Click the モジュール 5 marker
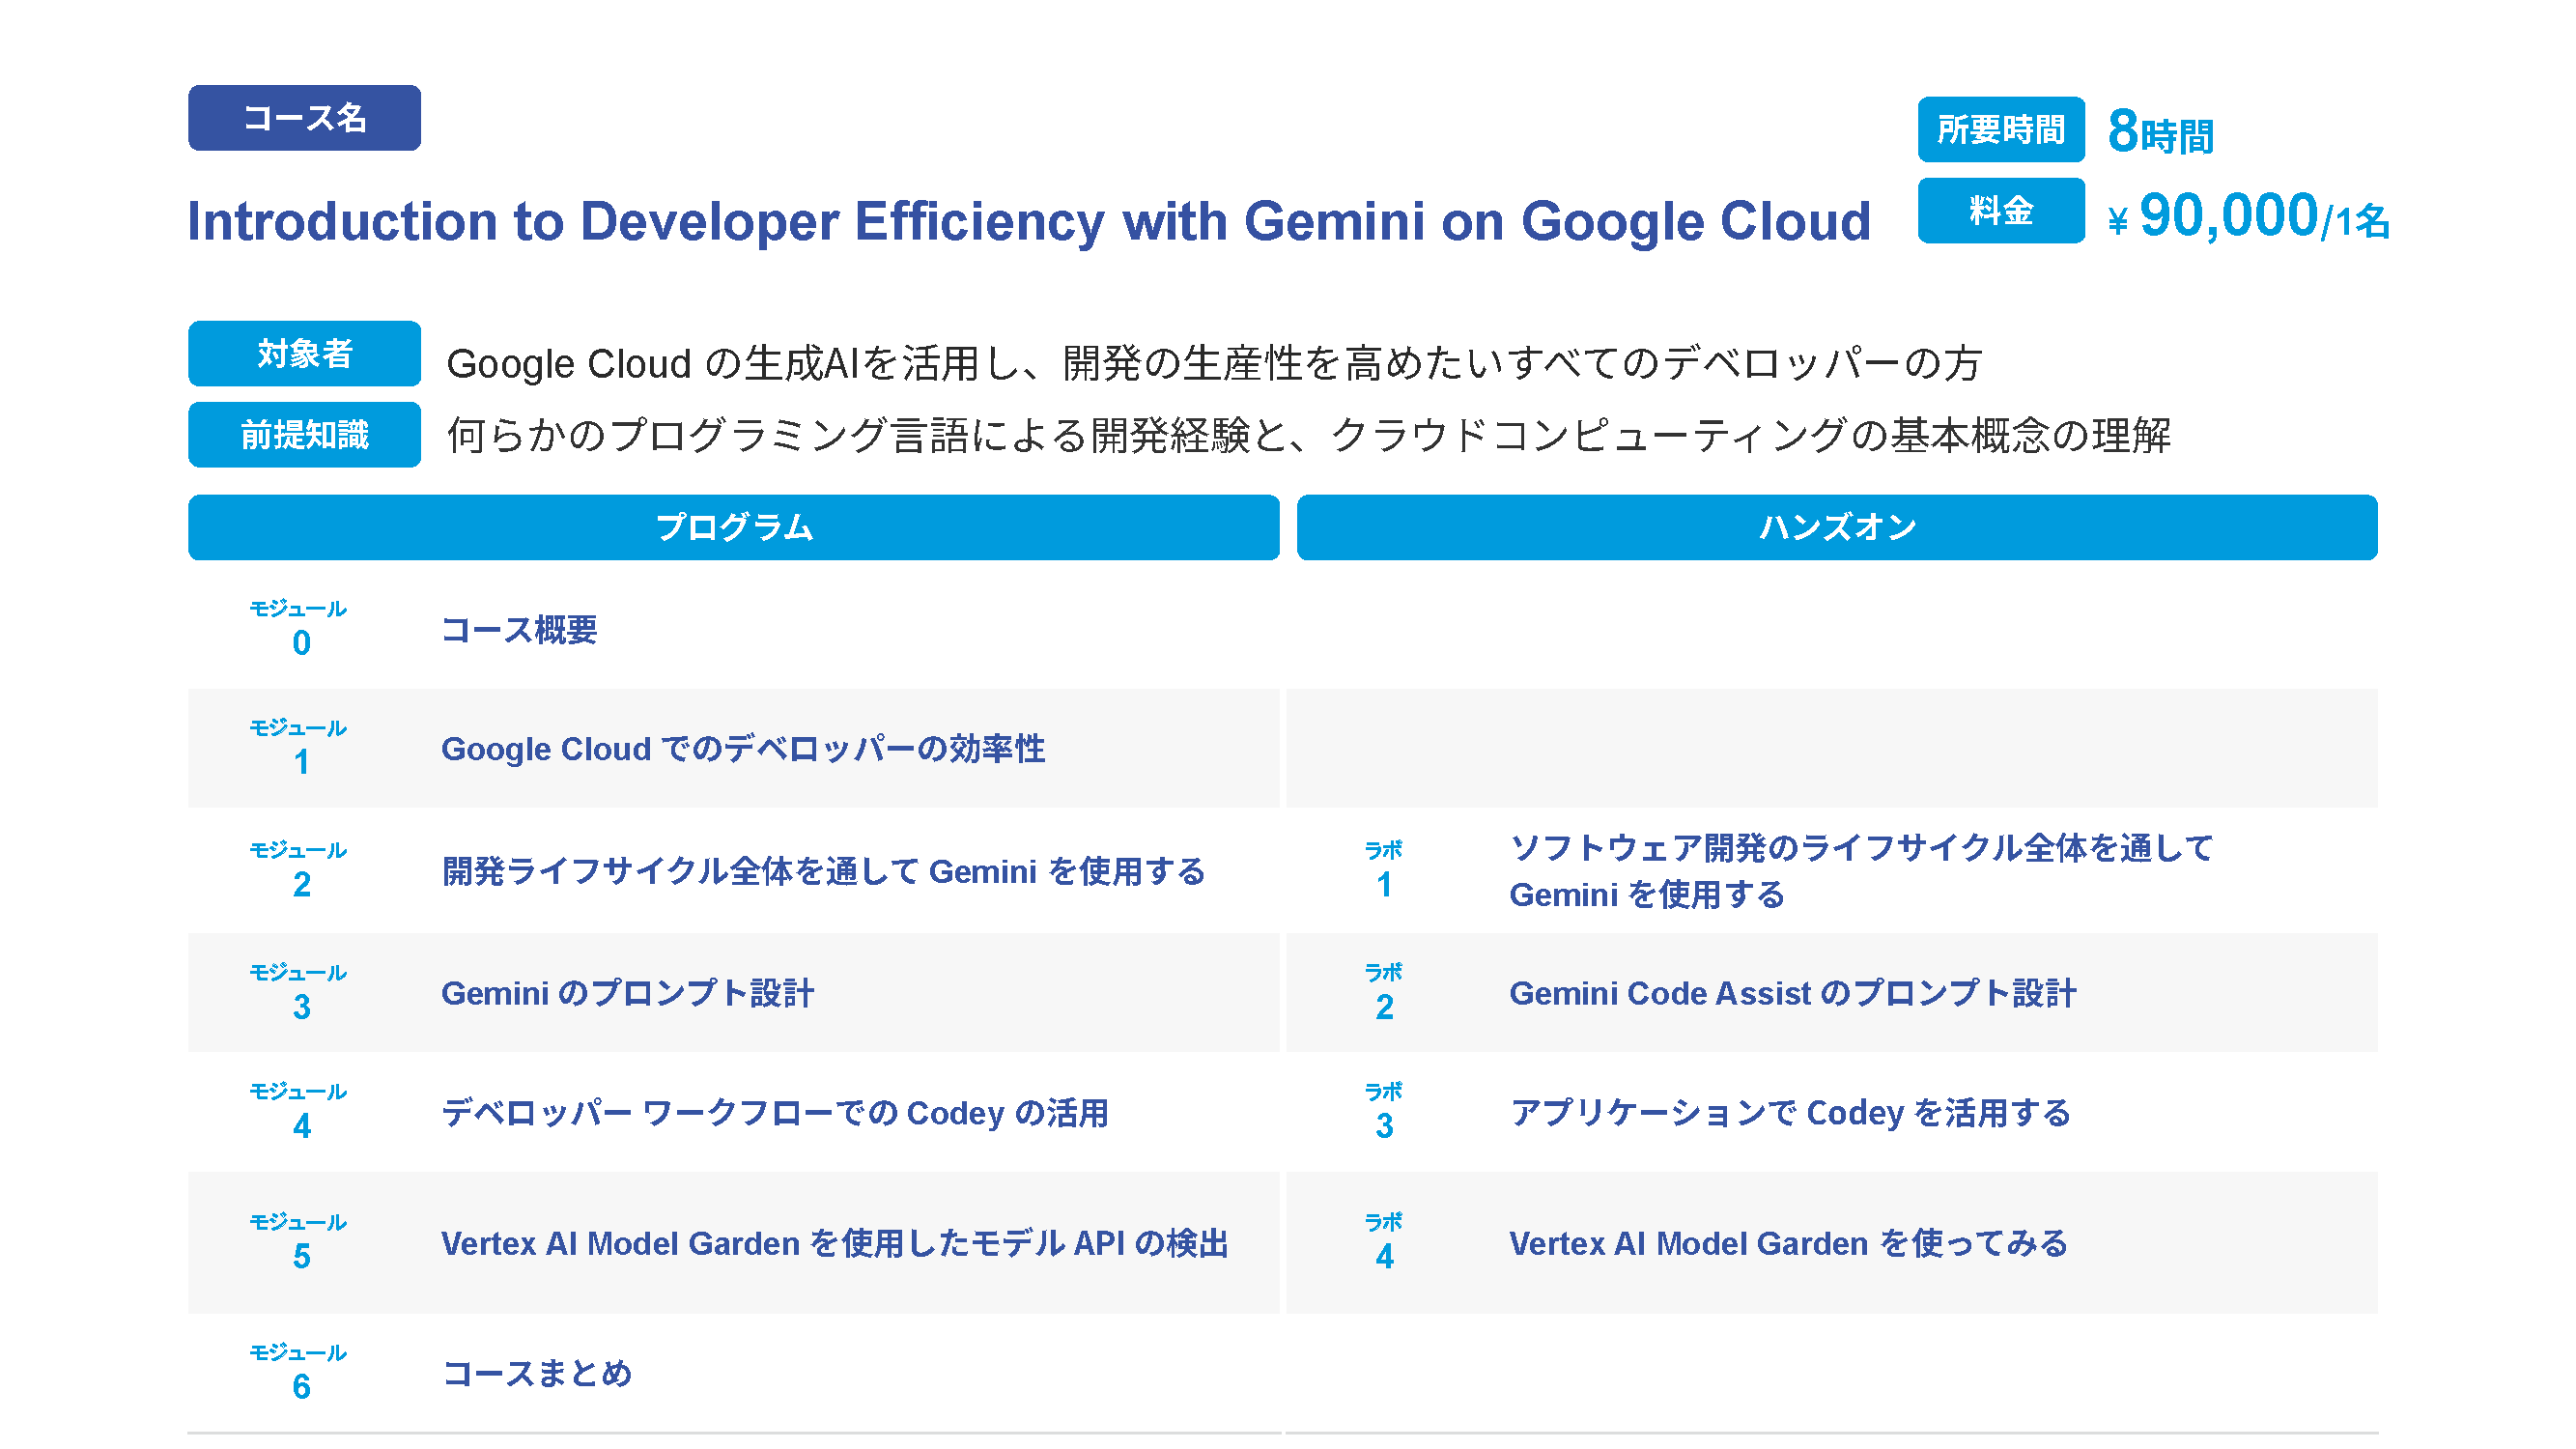This screenshot has width=2576, height=1449. coord(299,1242)
